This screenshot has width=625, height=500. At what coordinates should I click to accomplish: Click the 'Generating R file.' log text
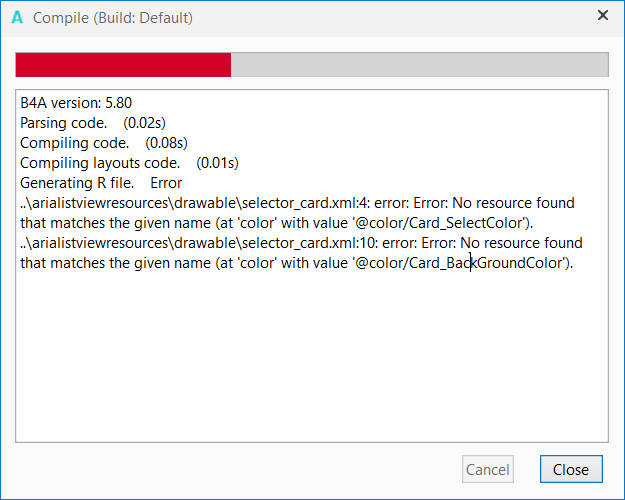(79, 183)
